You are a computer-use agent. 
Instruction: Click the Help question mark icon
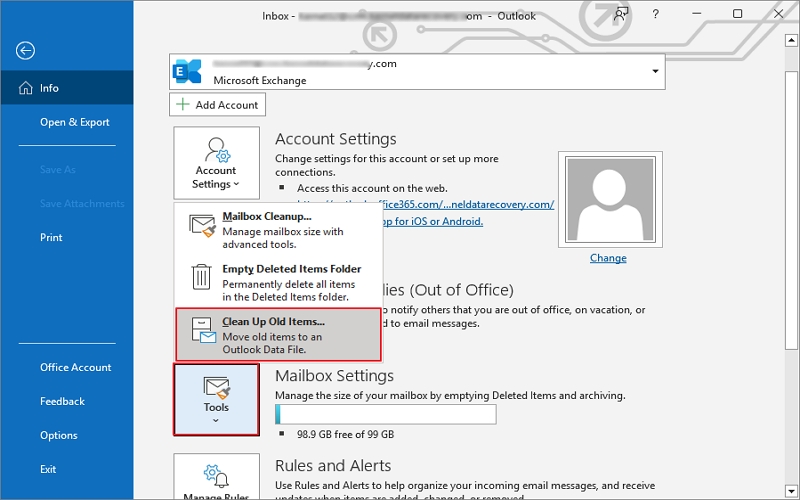click(656, 14)
